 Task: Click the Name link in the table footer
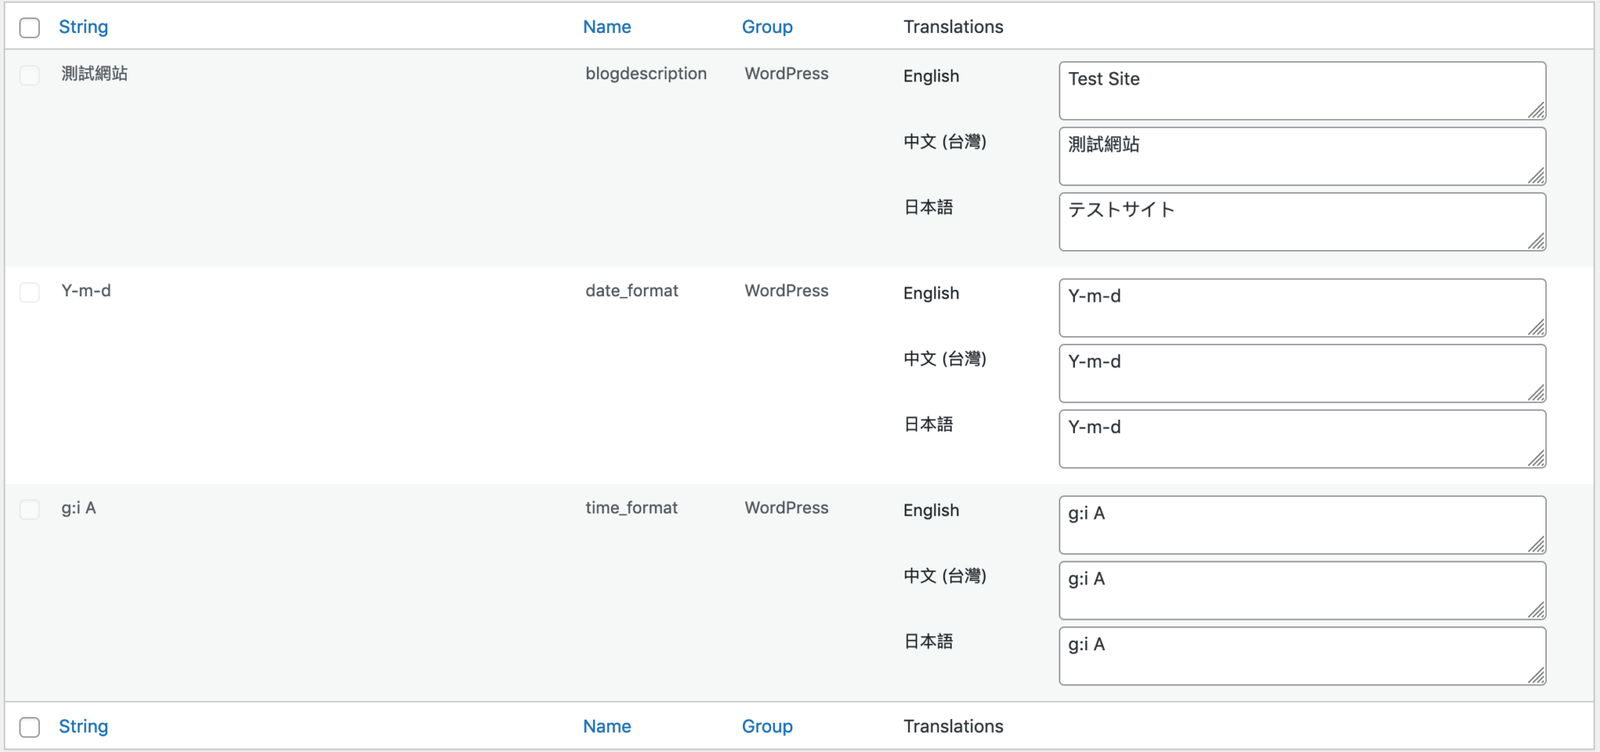(x=606, y=726)
